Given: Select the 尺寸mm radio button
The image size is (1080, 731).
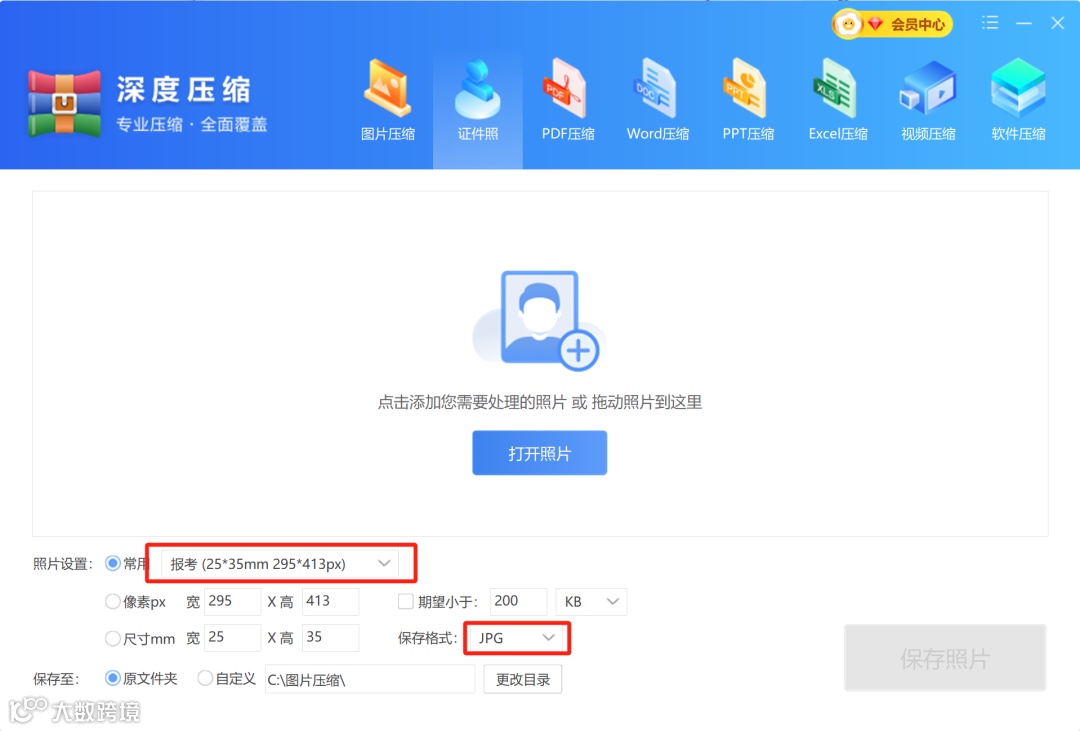Looking at the screenshot, I should point(112,639).
